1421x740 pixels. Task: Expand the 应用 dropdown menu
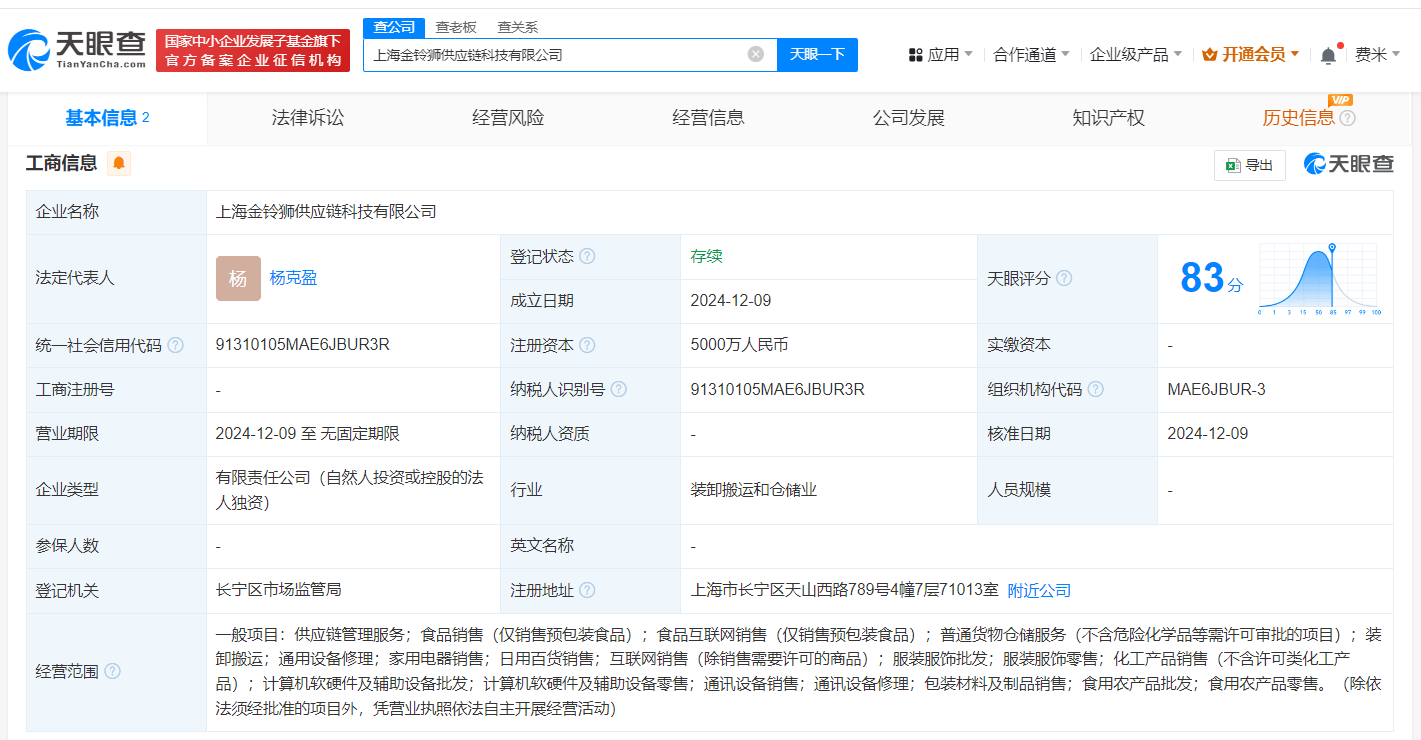940,55
